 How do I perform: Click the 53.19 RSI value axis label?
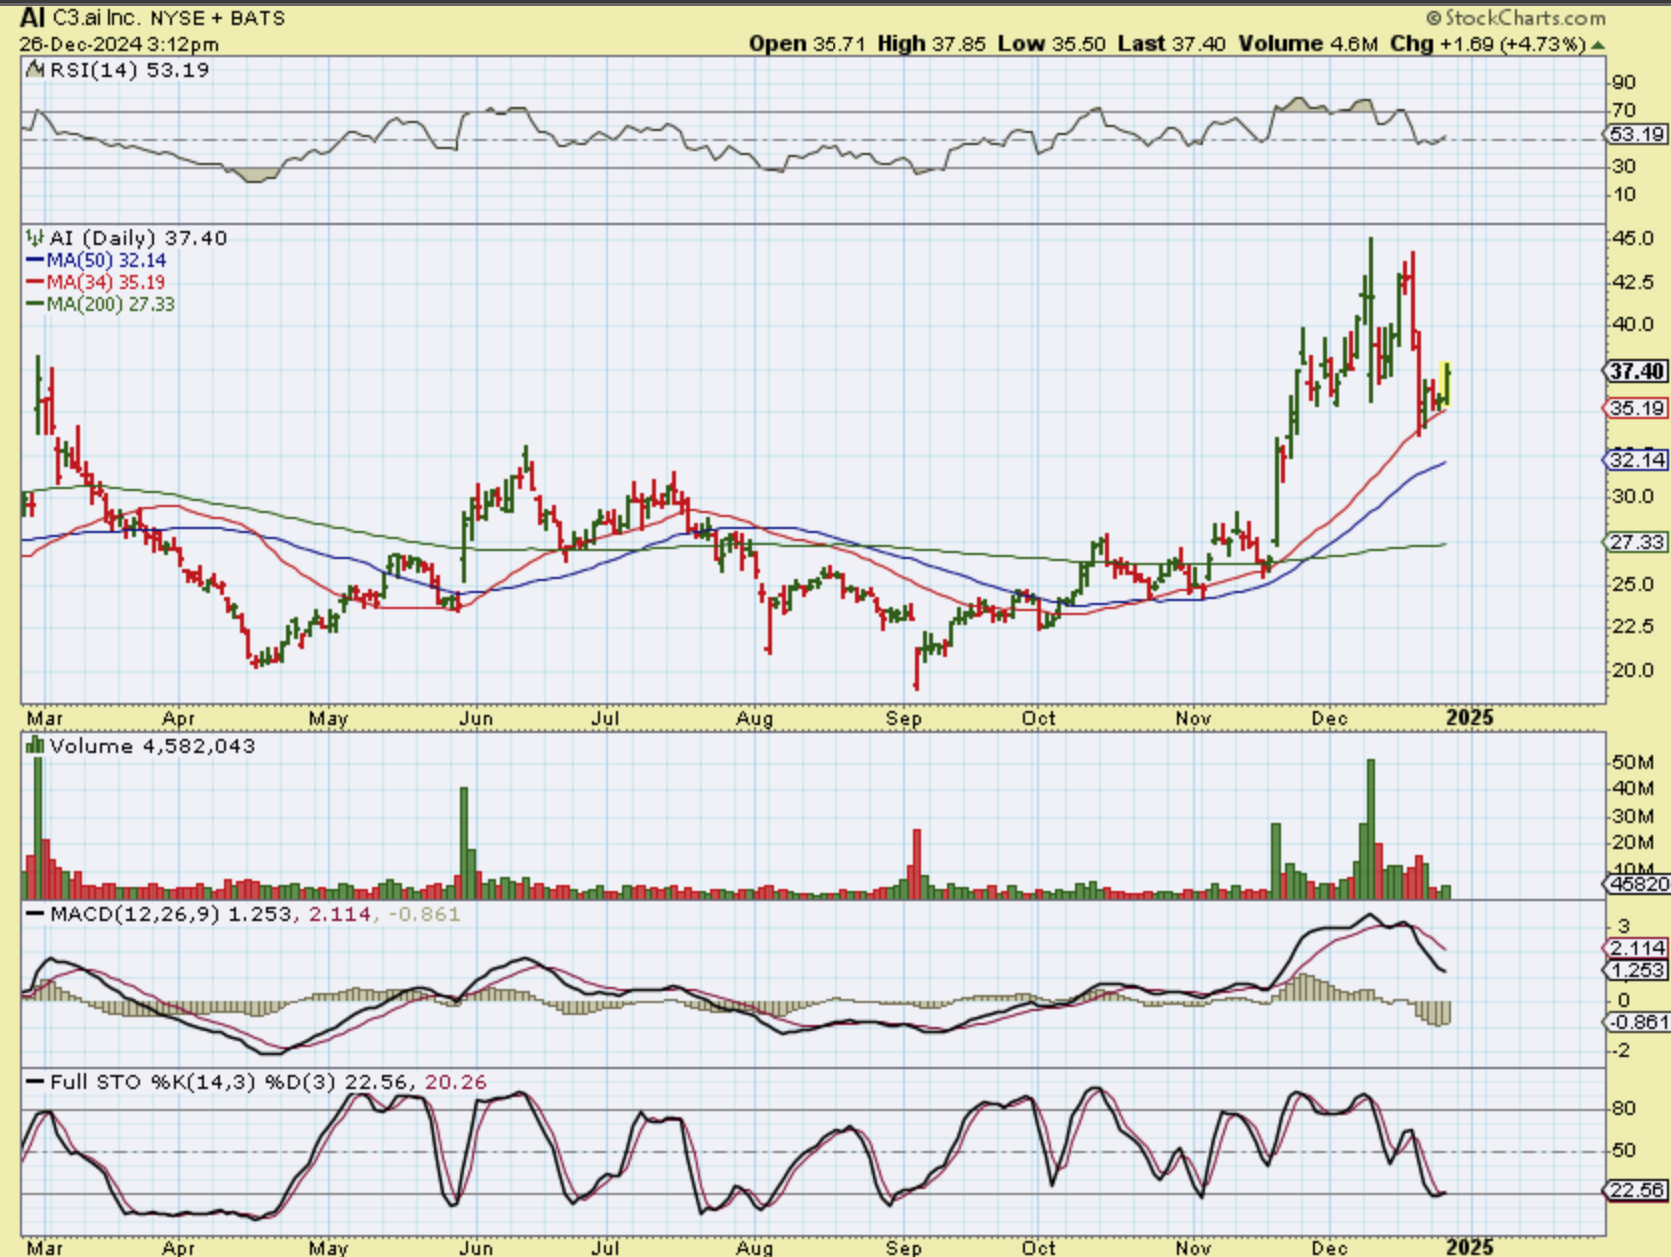[x=1636, y=134]
